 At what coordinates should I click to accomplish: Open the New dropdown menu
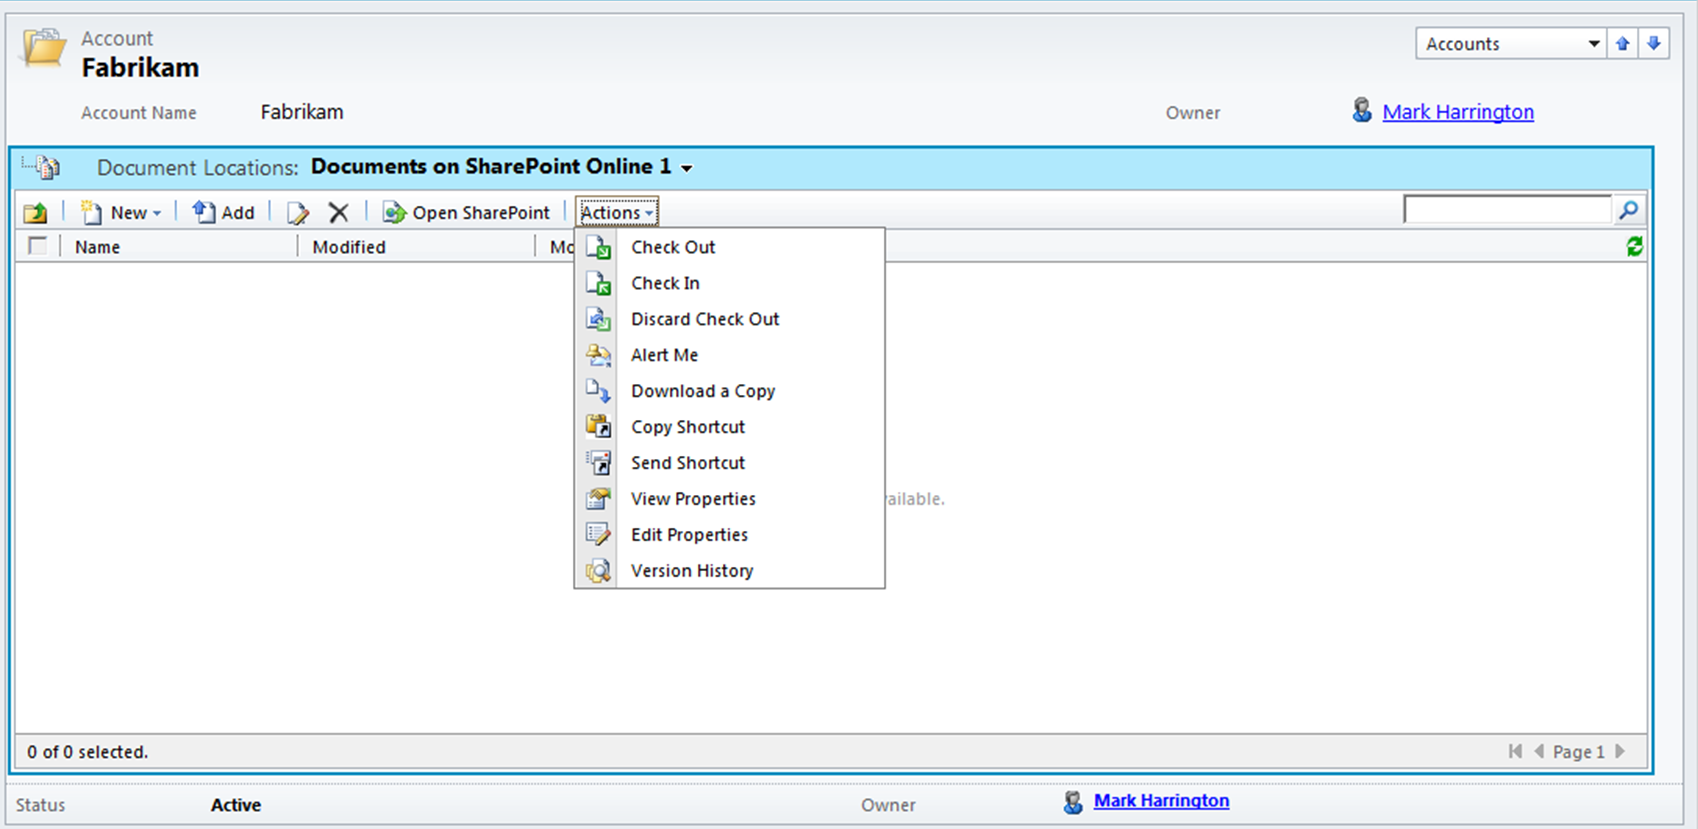click(x=122, y=212)
